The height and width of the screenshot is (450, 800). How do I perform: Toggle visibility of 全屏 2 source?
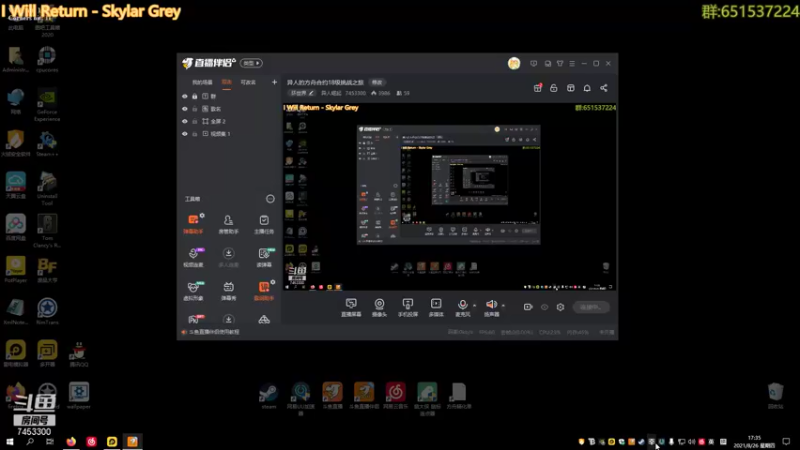pos(185,121)
